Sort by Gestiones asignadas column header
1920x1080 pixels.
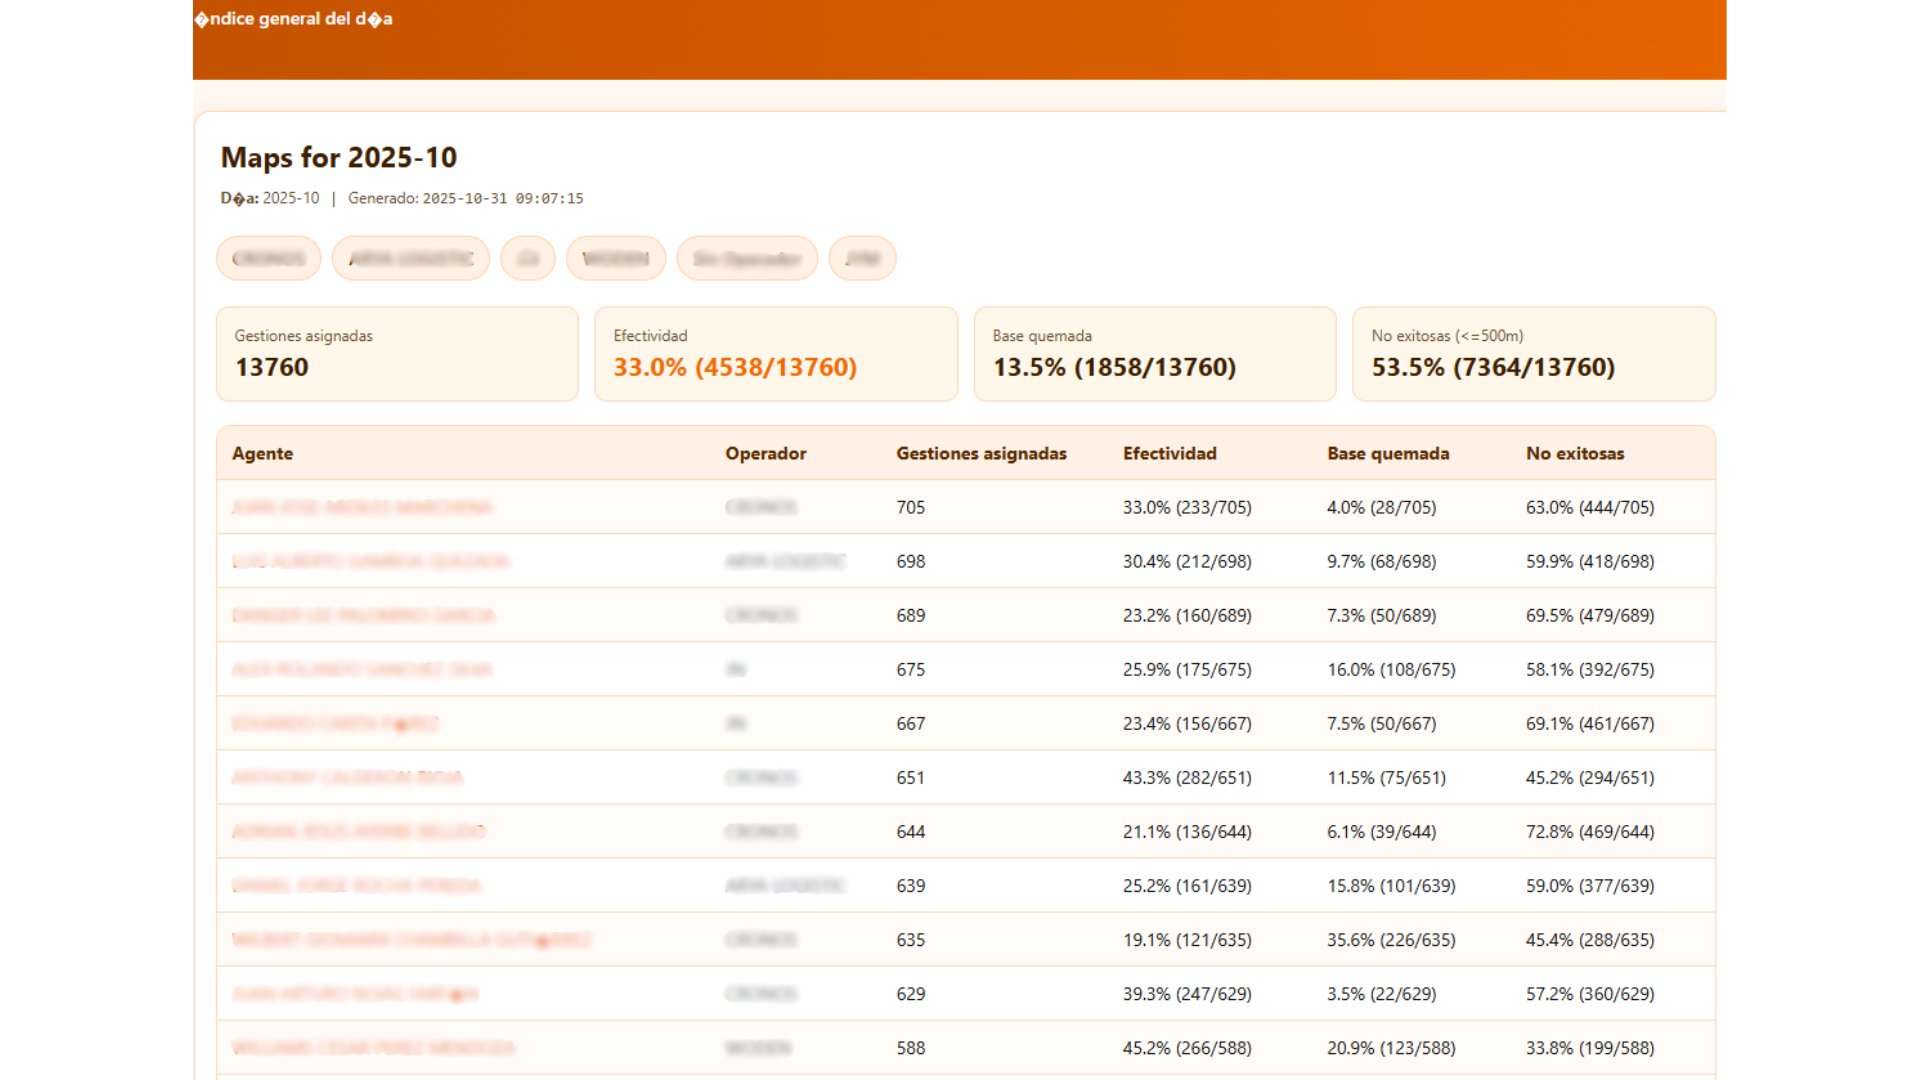[981, 453]
